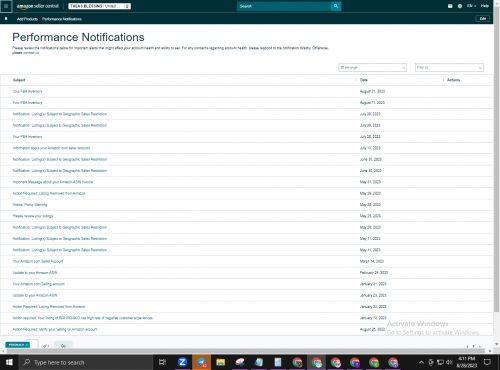Open Your Amazon.com Seller Account notification
The image size is (500, 370).
[38, 261]
